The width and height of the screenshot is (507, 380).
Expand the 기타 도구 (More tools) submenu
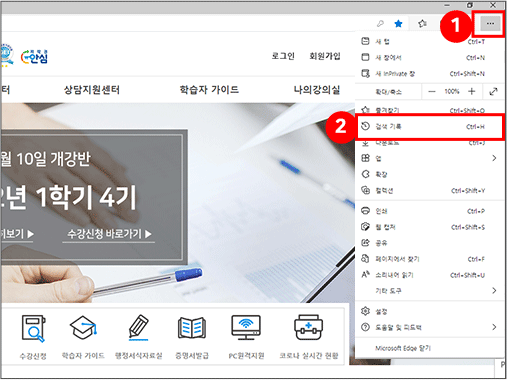click(x=430, y=291)
